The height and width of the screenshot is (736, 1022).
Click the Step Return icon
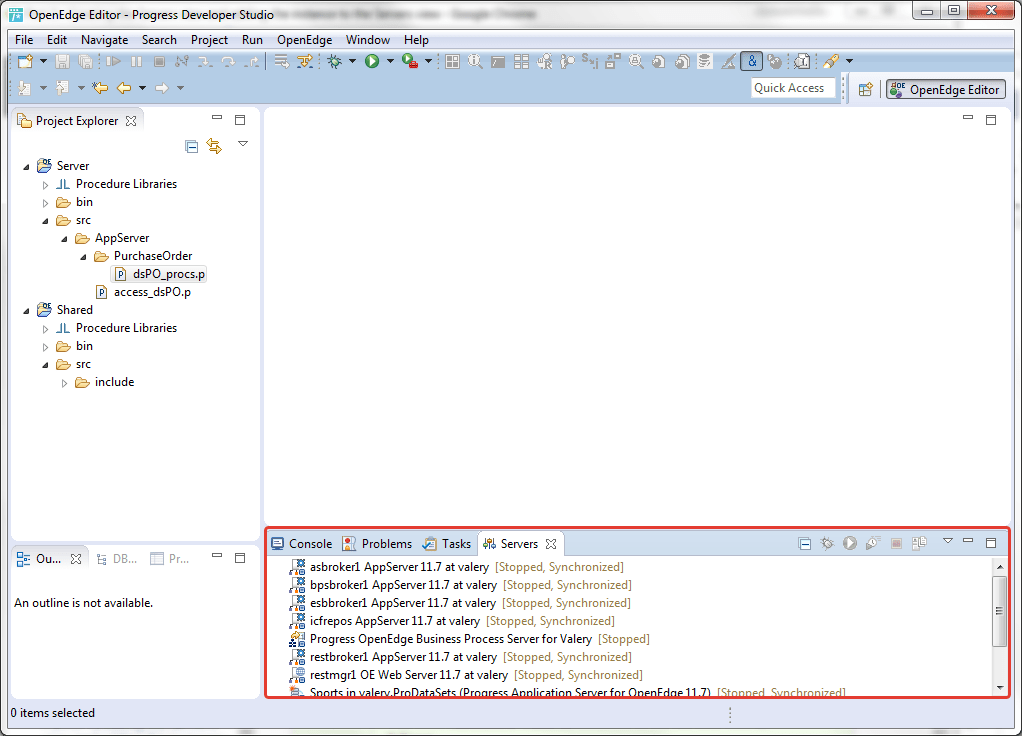tap(252, 61)
